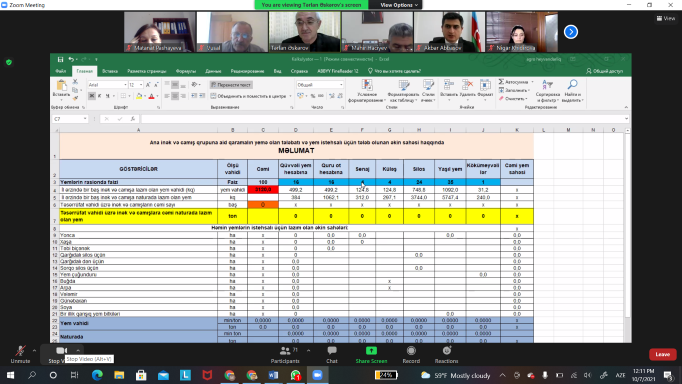Viewport: 682px width, 384px height.
Task: Expand the View Options dropdown
Action: pyautogui.click(x=399, y=5)
